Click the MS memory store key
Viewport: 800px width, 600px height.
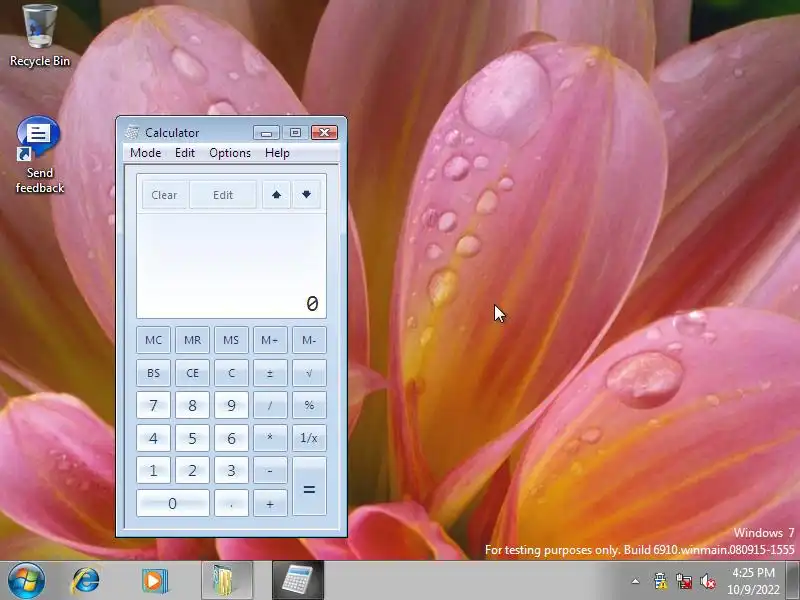pyautogui.click(x=231, y=340)
